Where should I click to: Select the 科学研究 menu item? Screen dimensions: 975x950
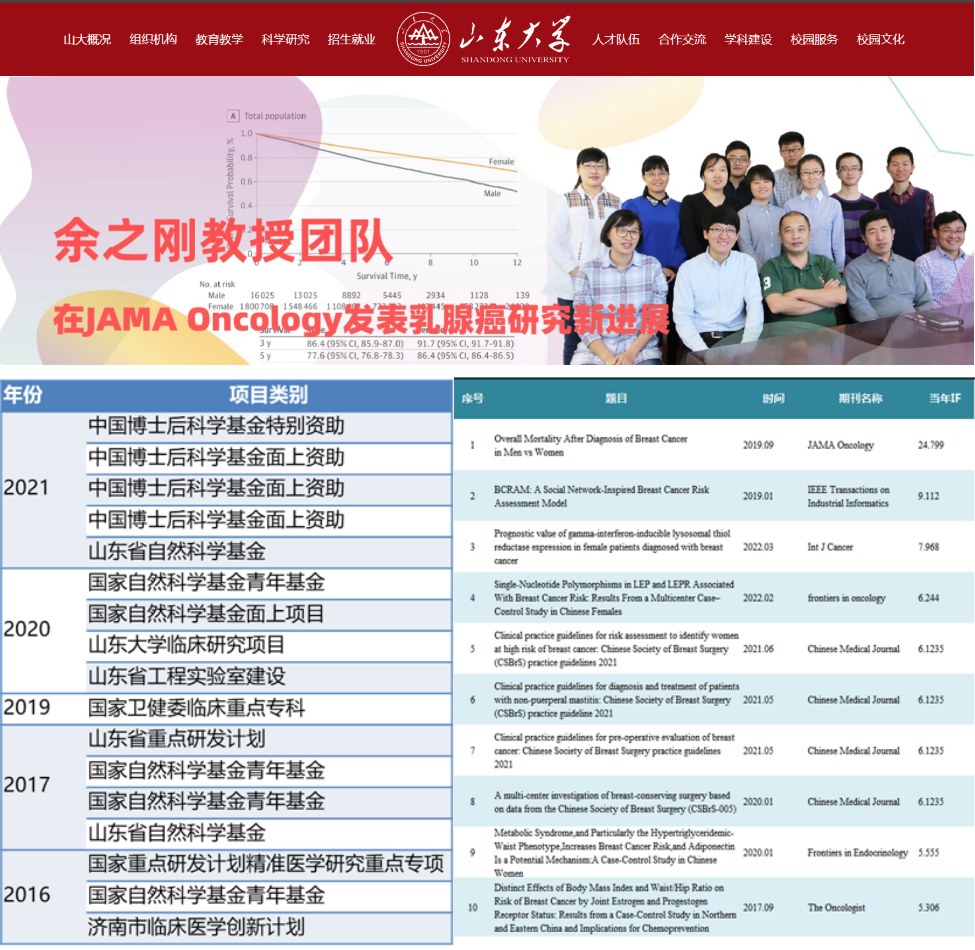285,40
